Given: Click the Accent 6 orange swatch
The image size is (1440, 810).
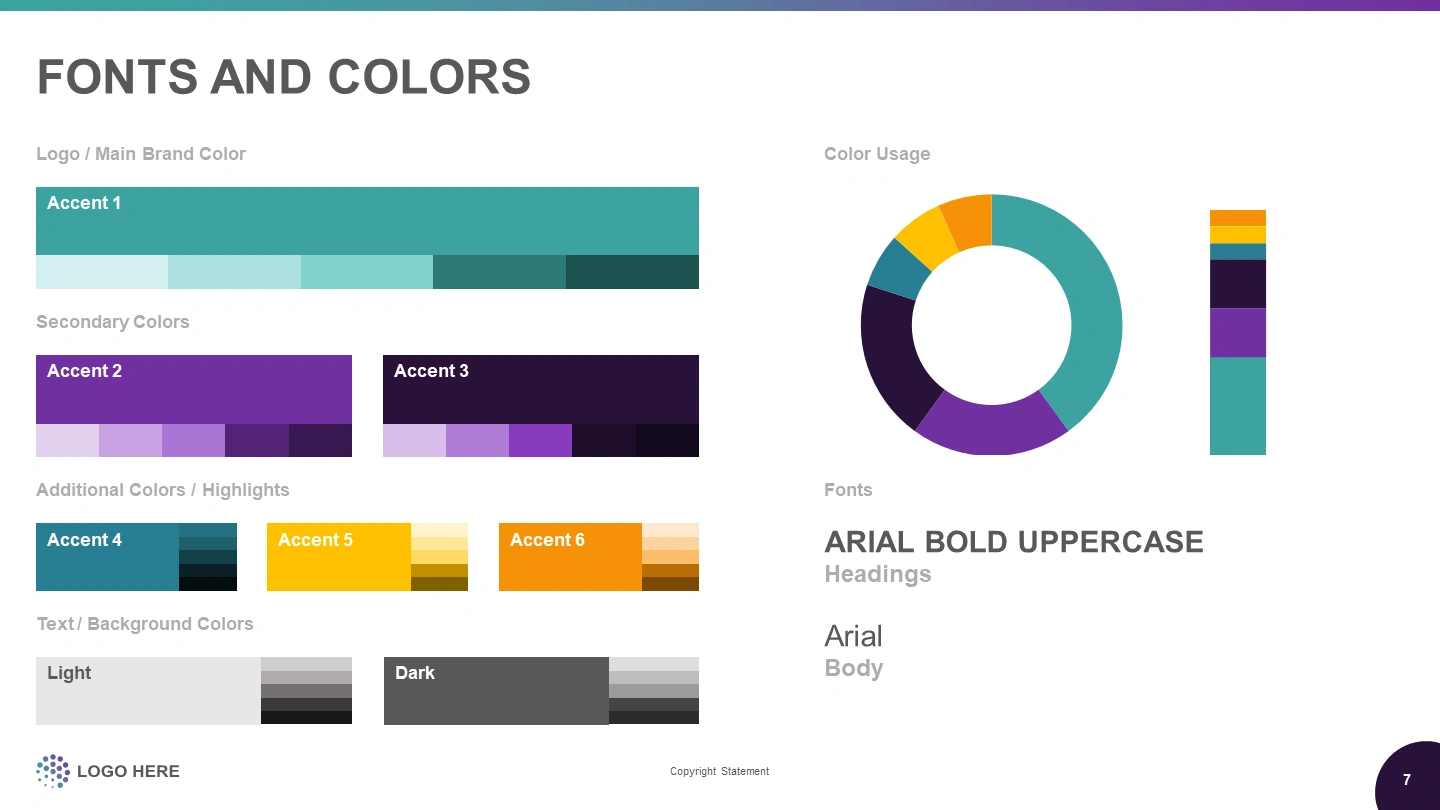Looking at the screenshot, I should 570,557.
